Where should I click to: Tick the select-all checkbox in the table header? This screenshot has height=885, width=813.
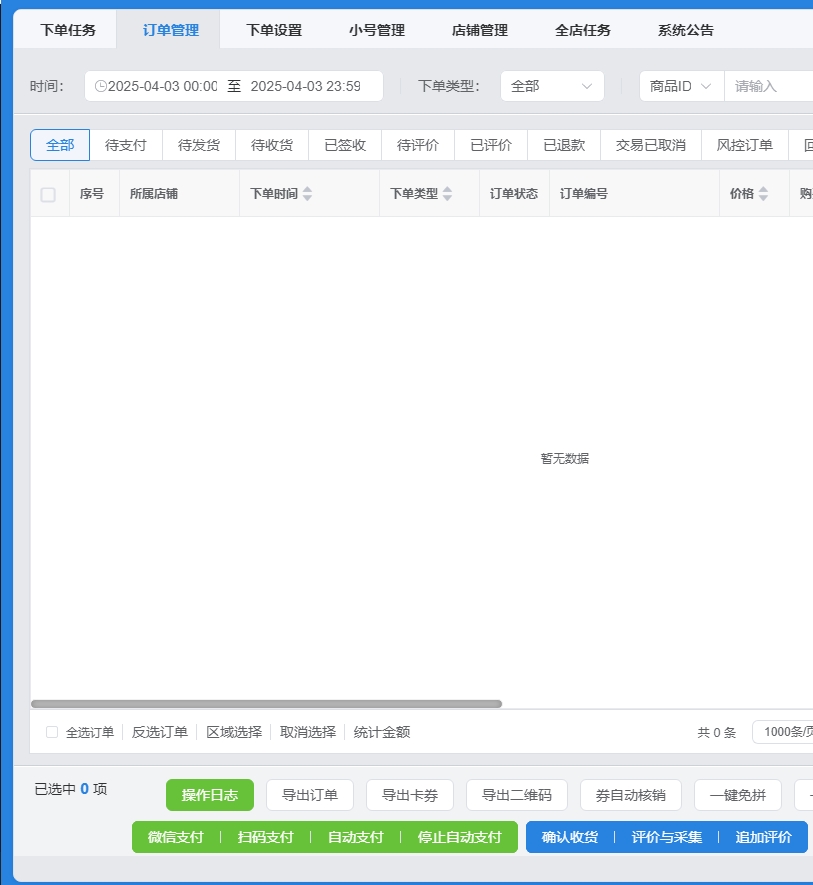(48, 195)
